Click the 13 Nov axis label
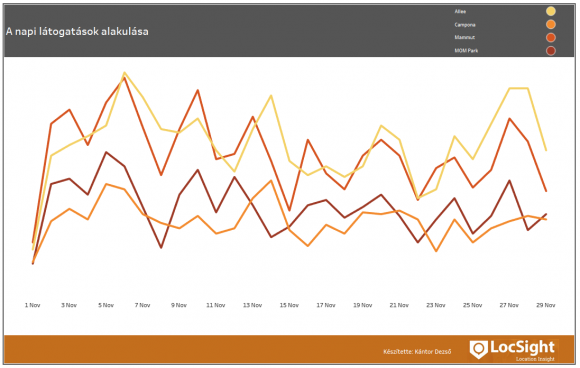580x368 pixels. tap(252, 305)
